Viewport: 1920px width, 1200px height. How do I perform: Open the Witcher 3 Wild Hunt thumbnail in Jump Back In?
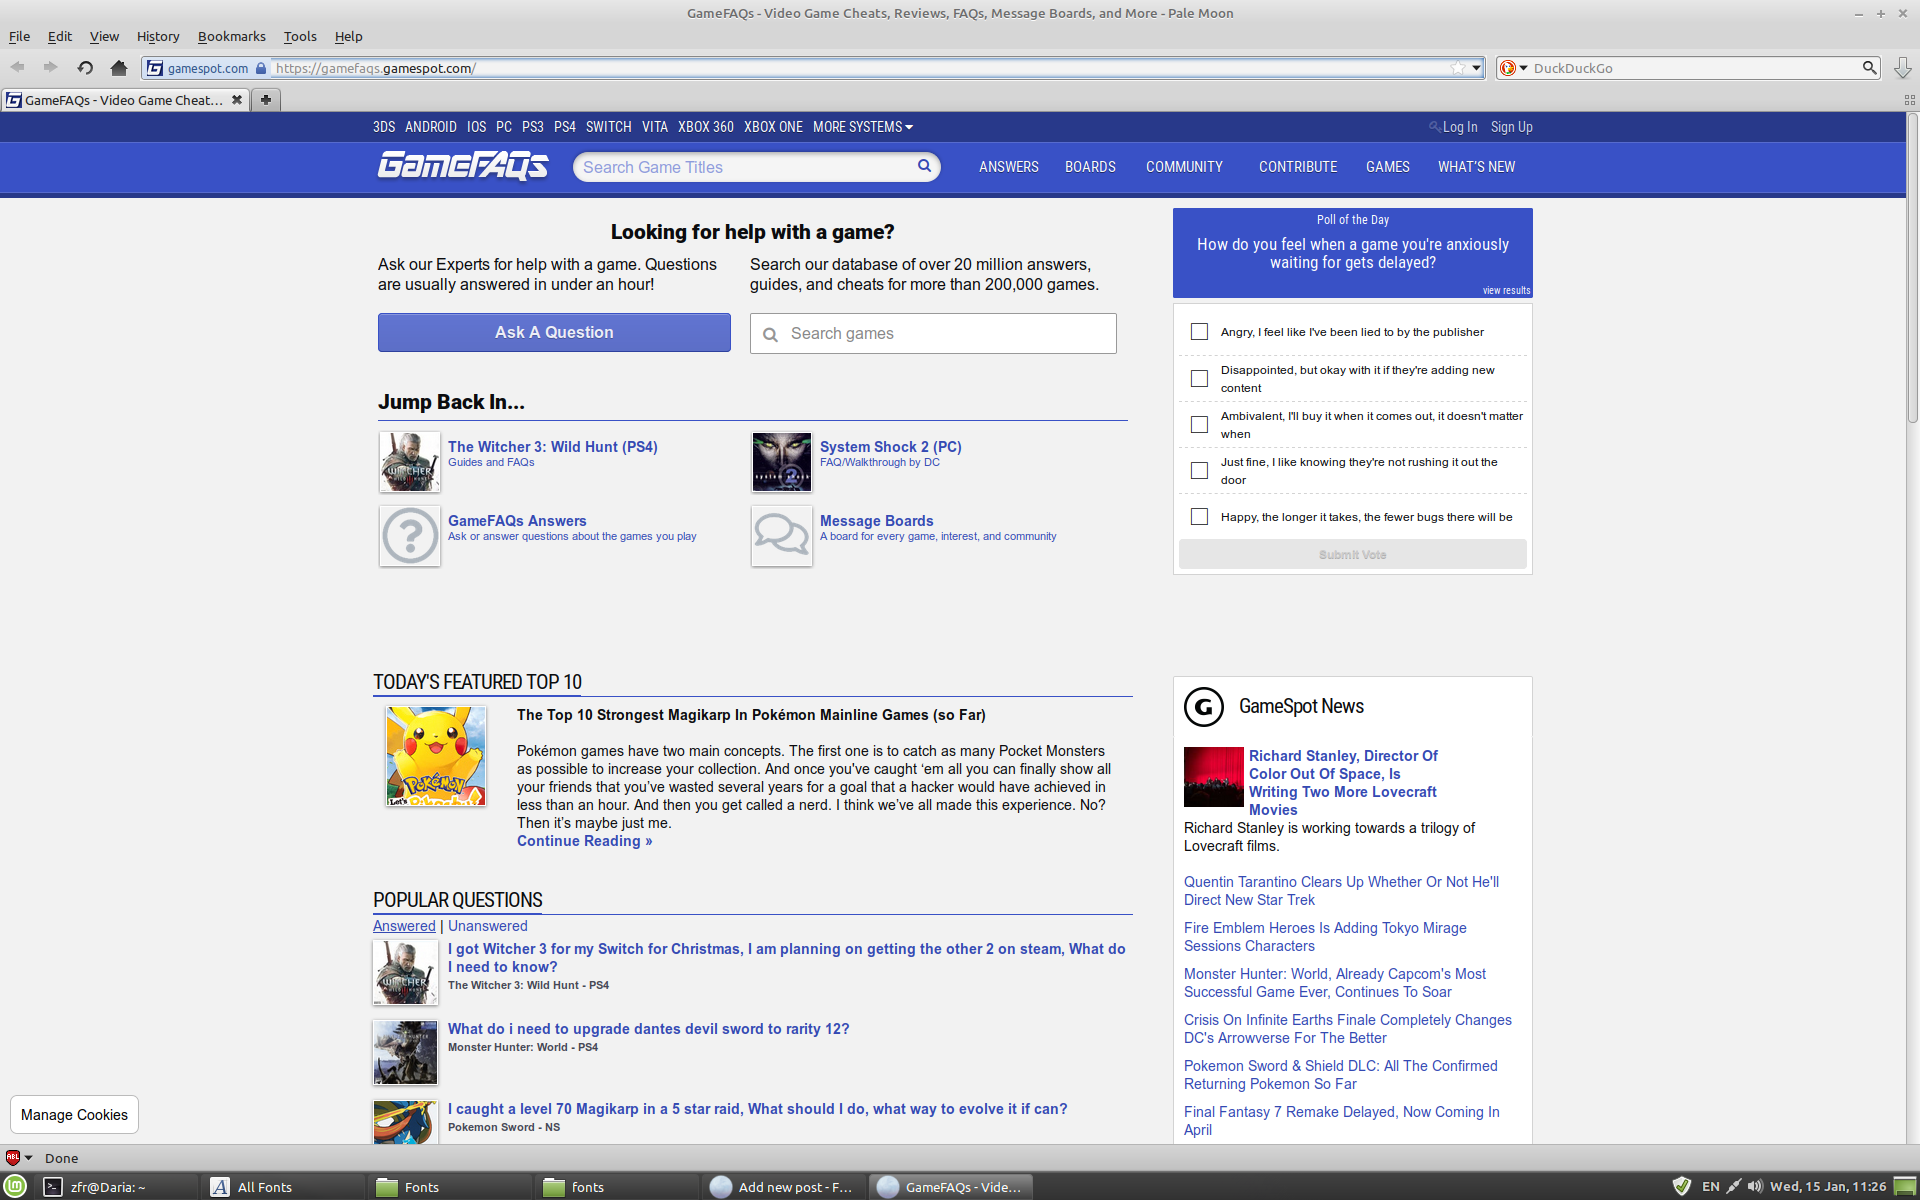pyautogui.click(x=410, y=462)
